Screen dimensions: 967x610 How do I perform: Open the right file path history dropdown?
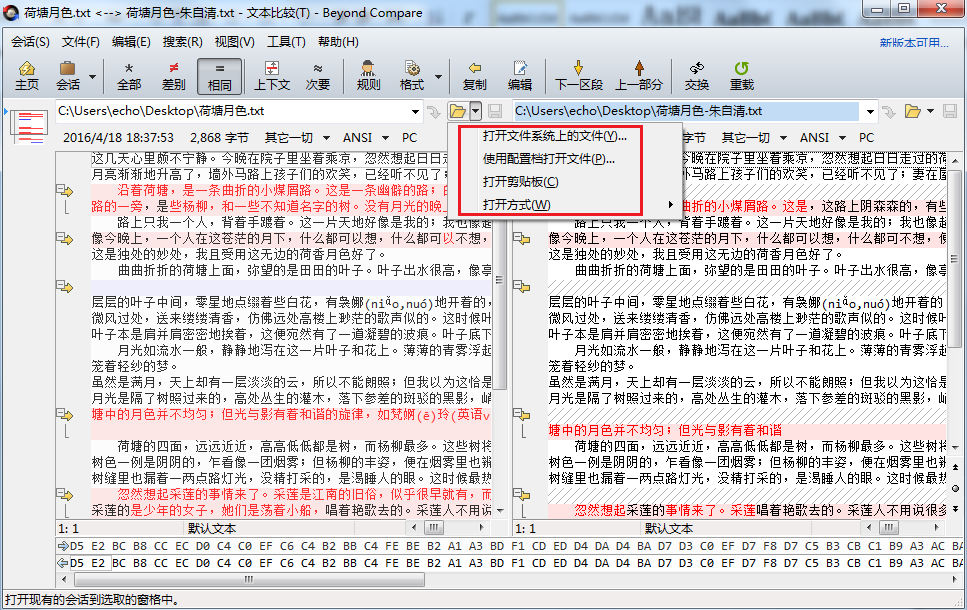[x=870, y=111]
